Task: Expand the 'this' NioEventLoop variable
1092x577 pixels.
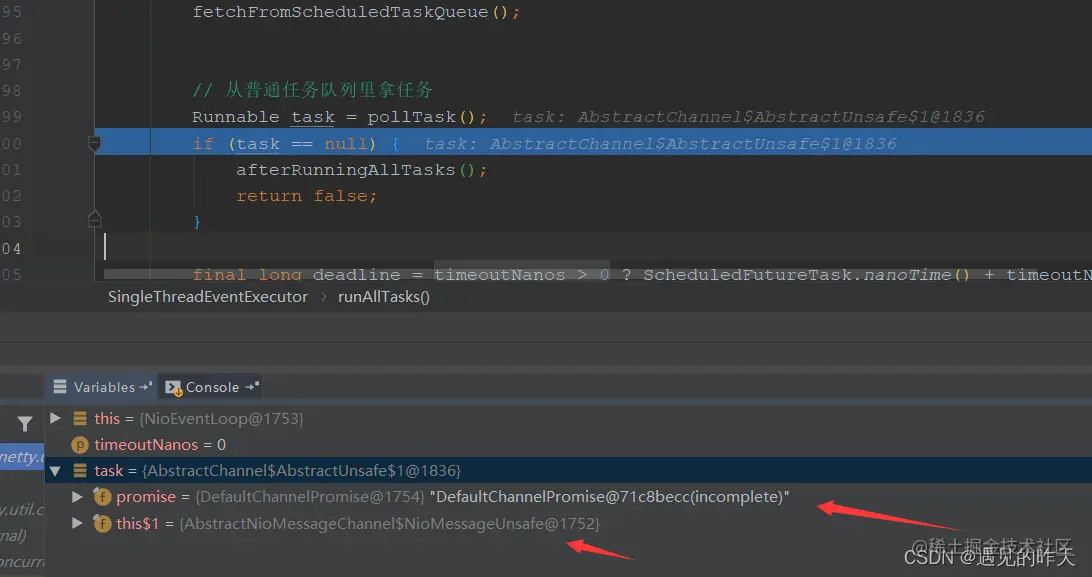Action: point(56,418)
